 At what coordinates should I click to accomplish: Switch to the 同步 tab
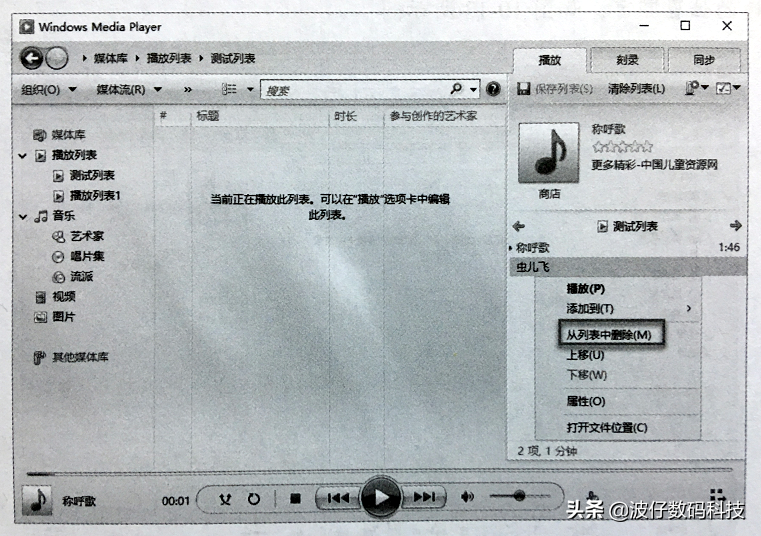(704, 60)
